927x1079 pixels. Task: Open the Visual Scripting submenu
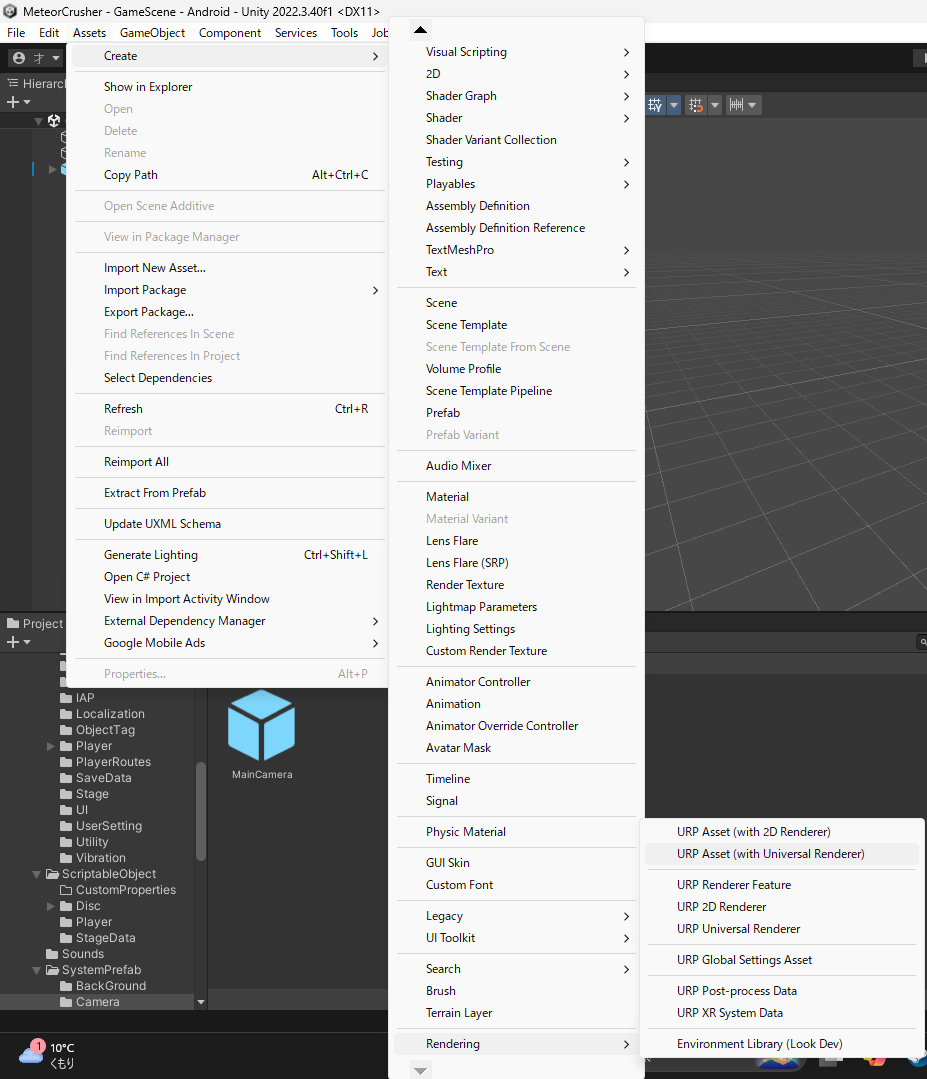516,52
